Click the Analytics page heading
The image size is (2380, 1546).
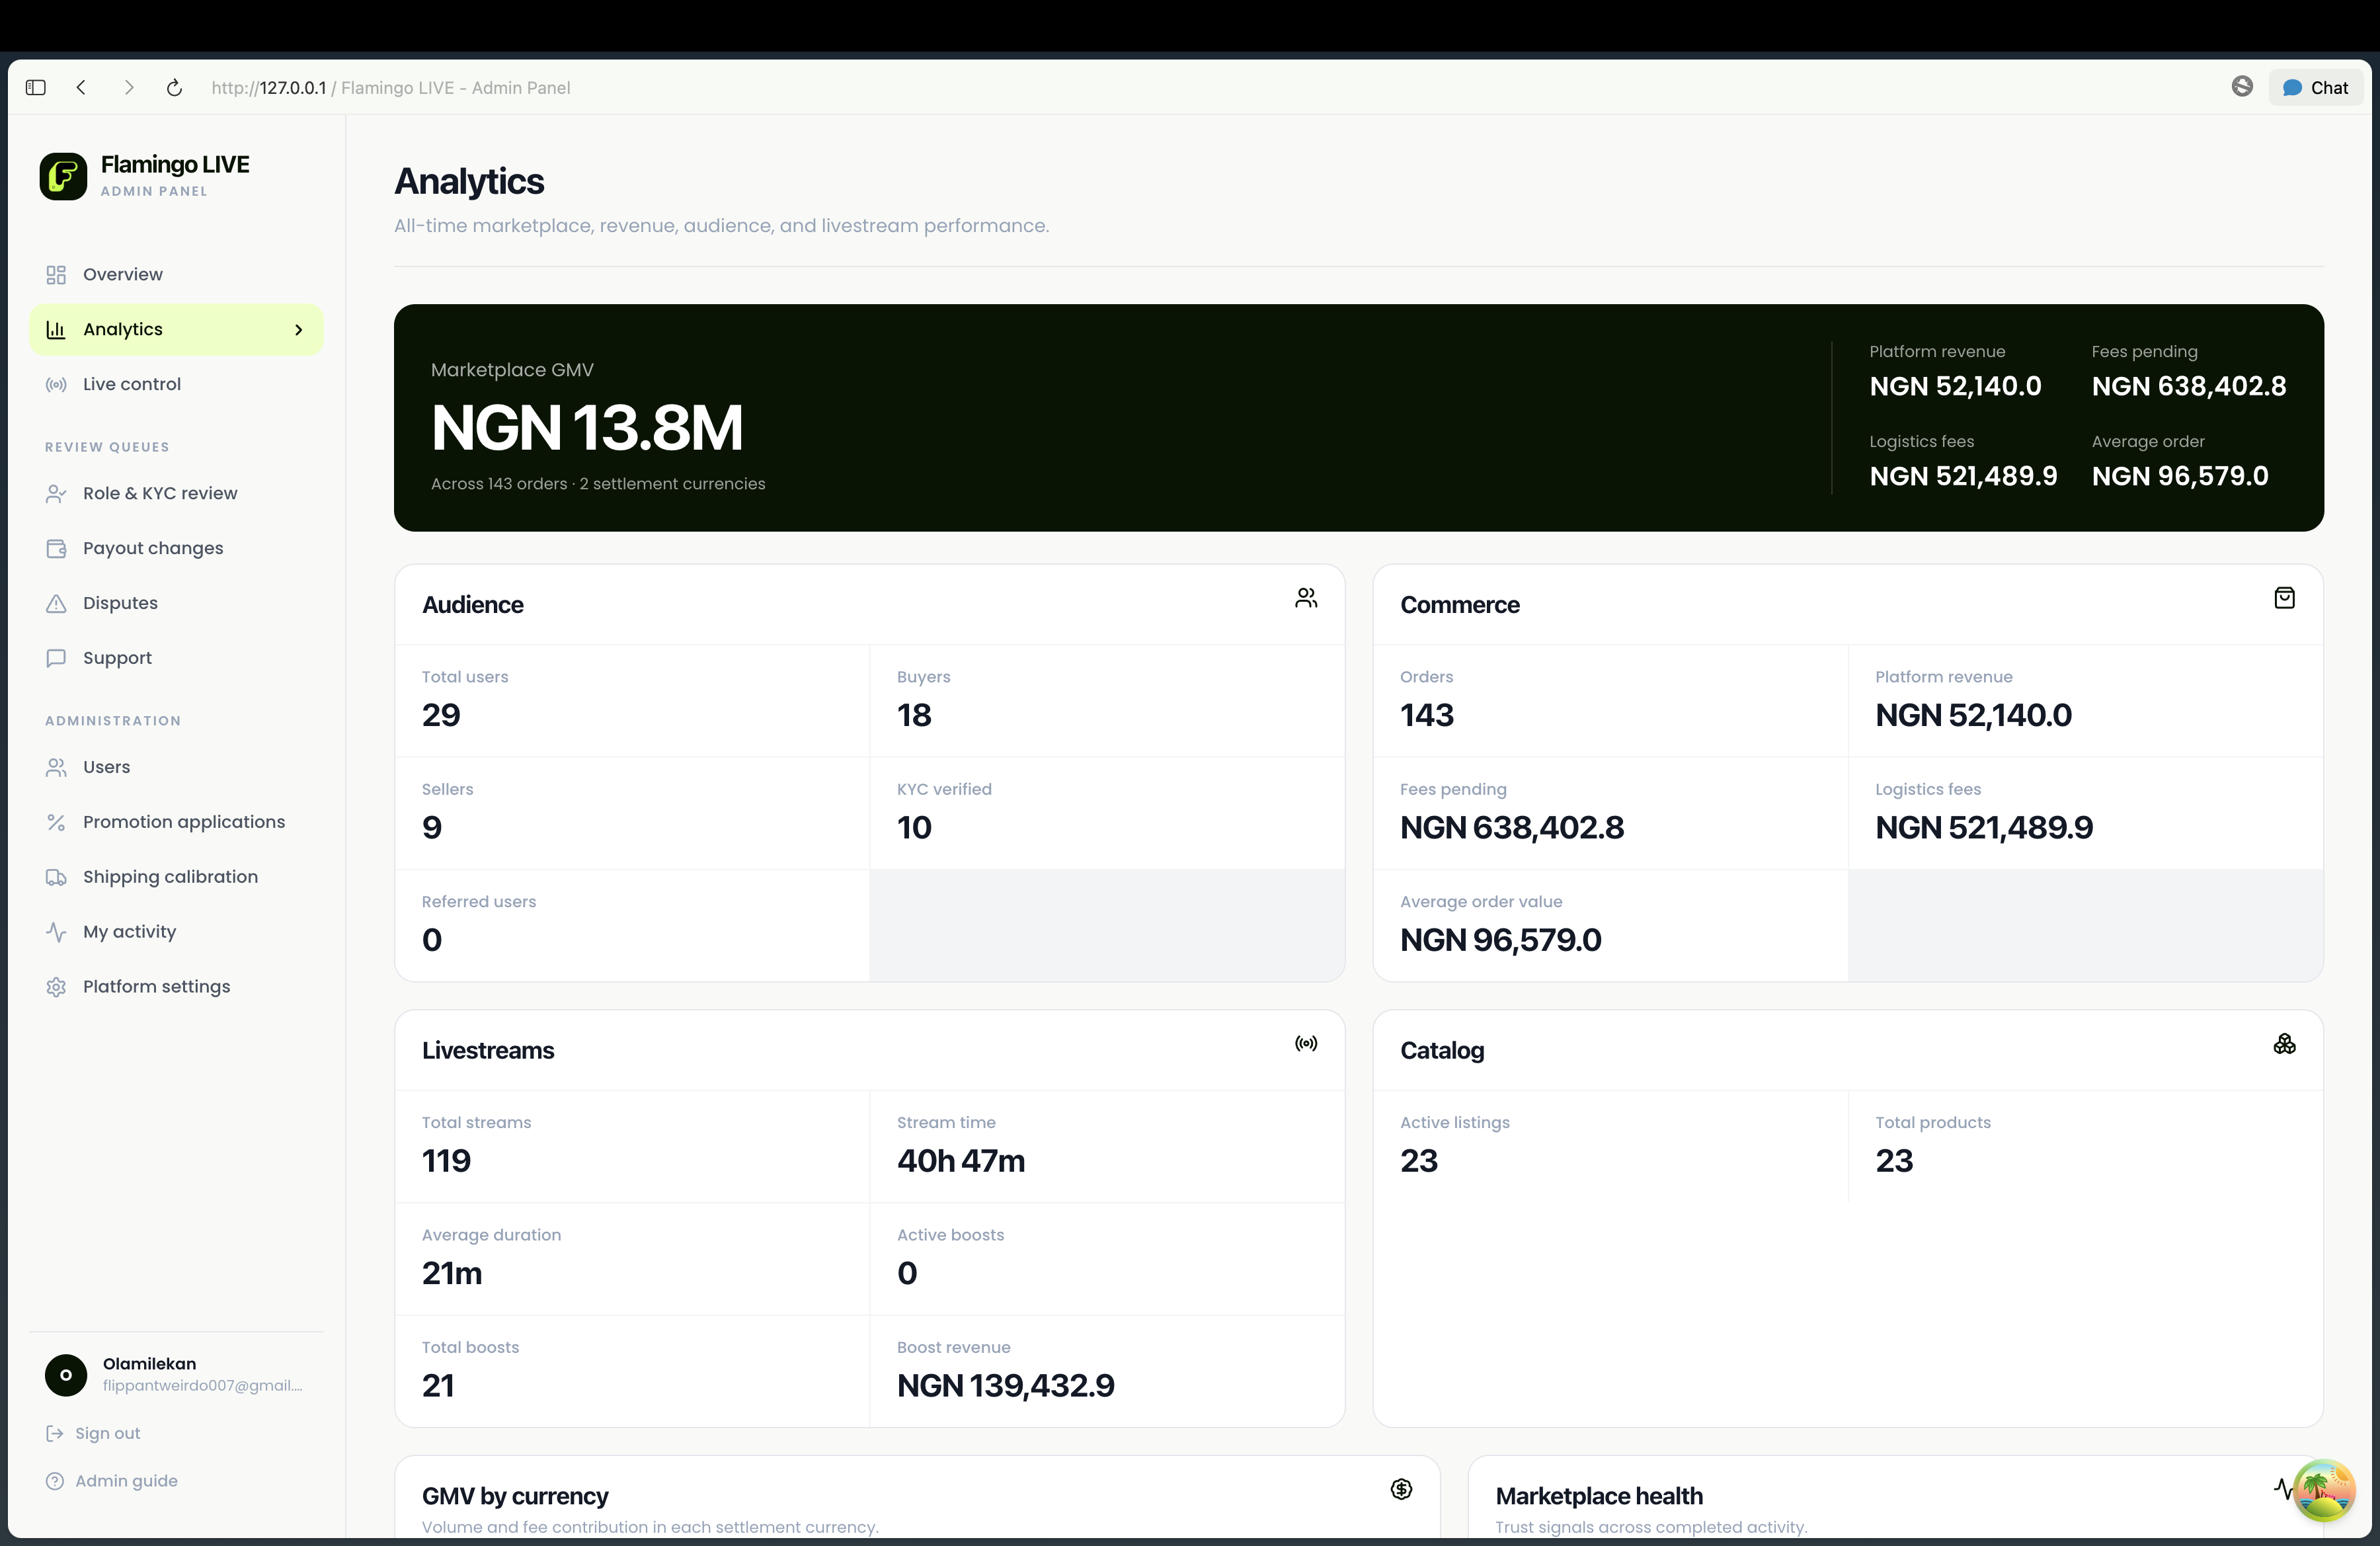click(x=469, y=182)
